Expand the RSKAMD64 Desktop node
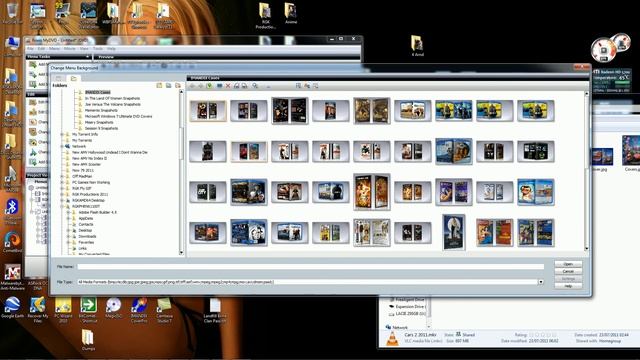Viewport: 640px width, 360px height. coord(62,200)
